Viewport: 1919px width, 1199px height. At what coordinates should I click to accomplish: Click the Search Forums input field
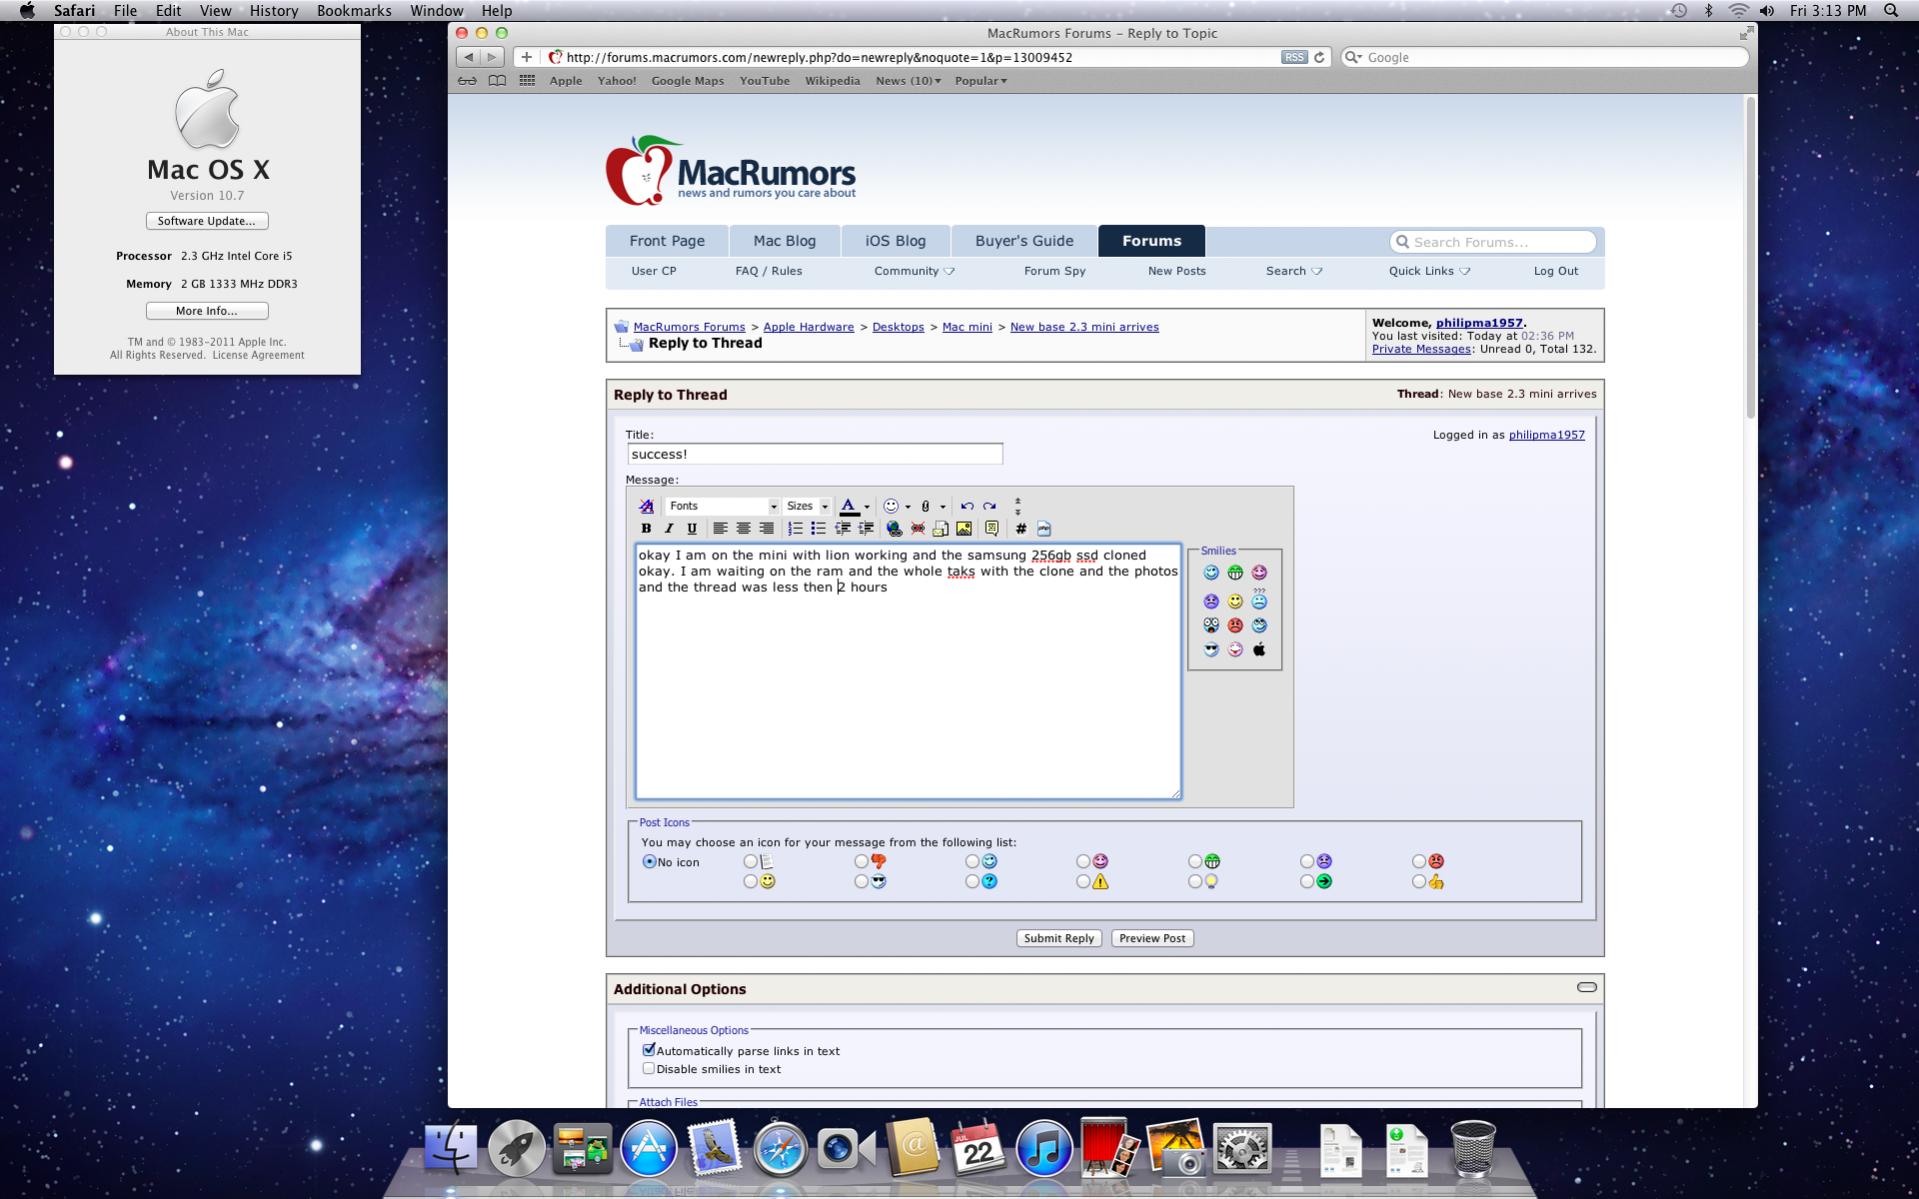coord(1492,242)
